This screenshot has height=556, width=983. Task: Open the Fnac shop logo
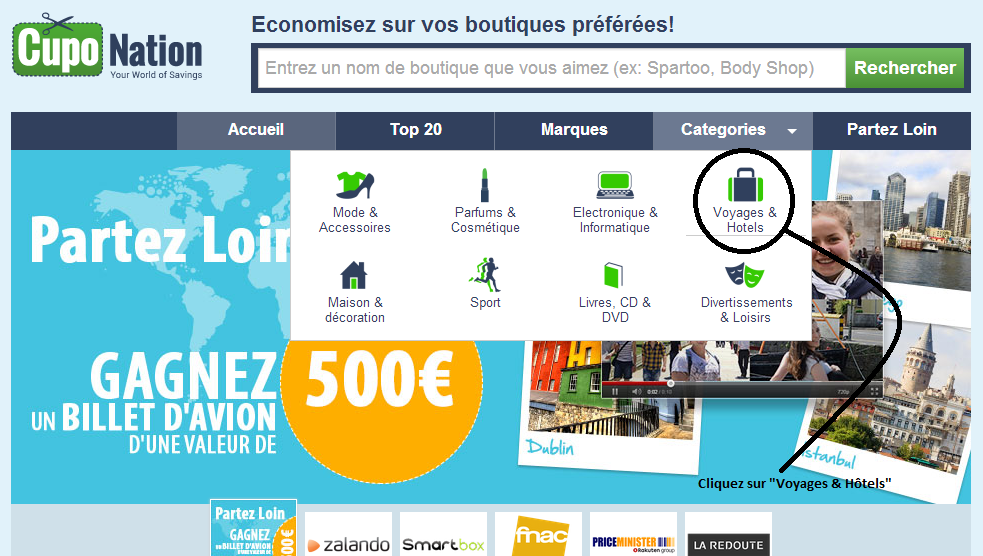pos(539,535)
